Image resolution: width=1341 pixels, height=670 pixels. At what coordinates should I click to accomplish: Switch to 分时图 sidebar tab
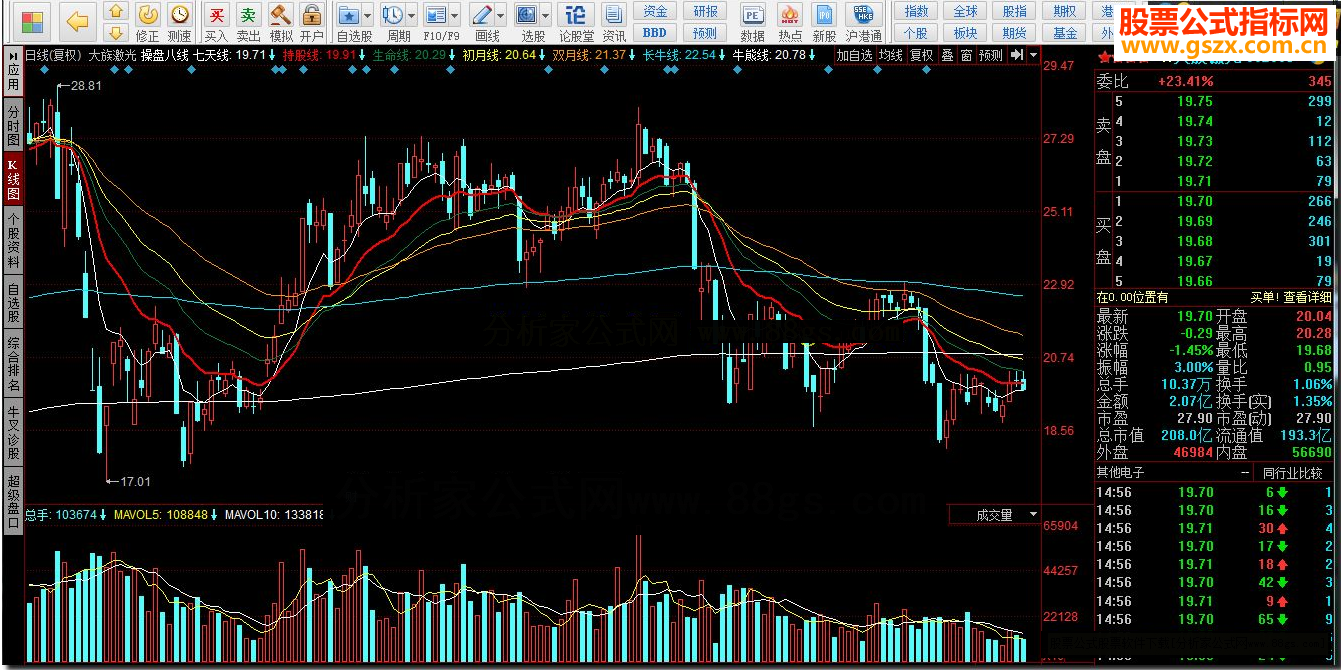tap(13, 125)
